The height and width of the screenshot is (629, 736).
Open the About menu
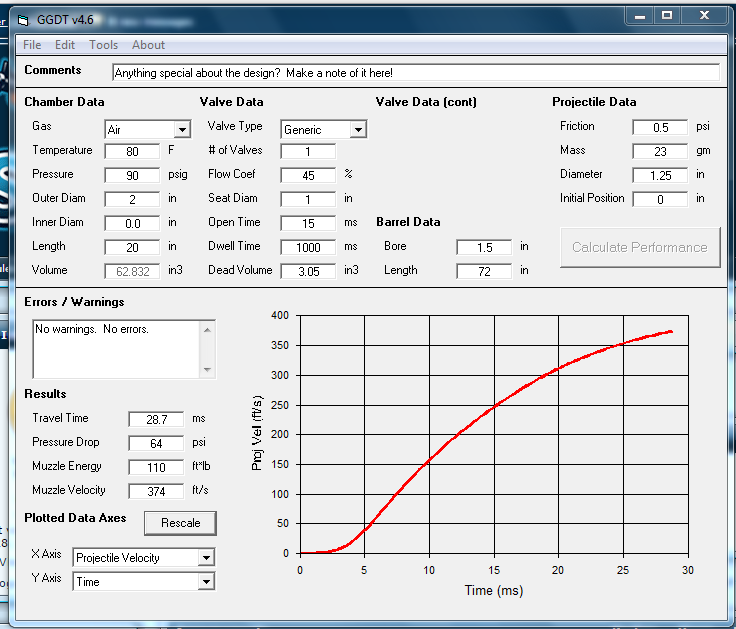click(148, 45)
